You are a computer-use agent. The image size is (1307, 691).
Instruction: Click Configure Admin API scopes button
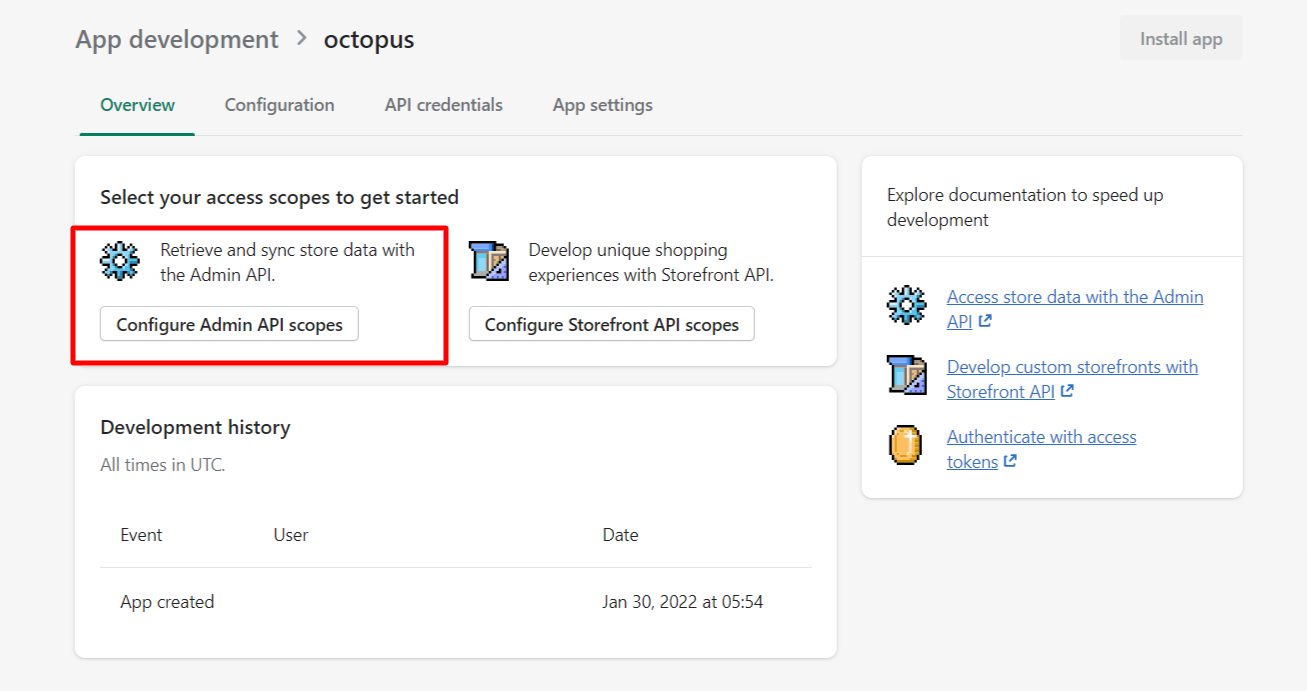tap(229, 324)
